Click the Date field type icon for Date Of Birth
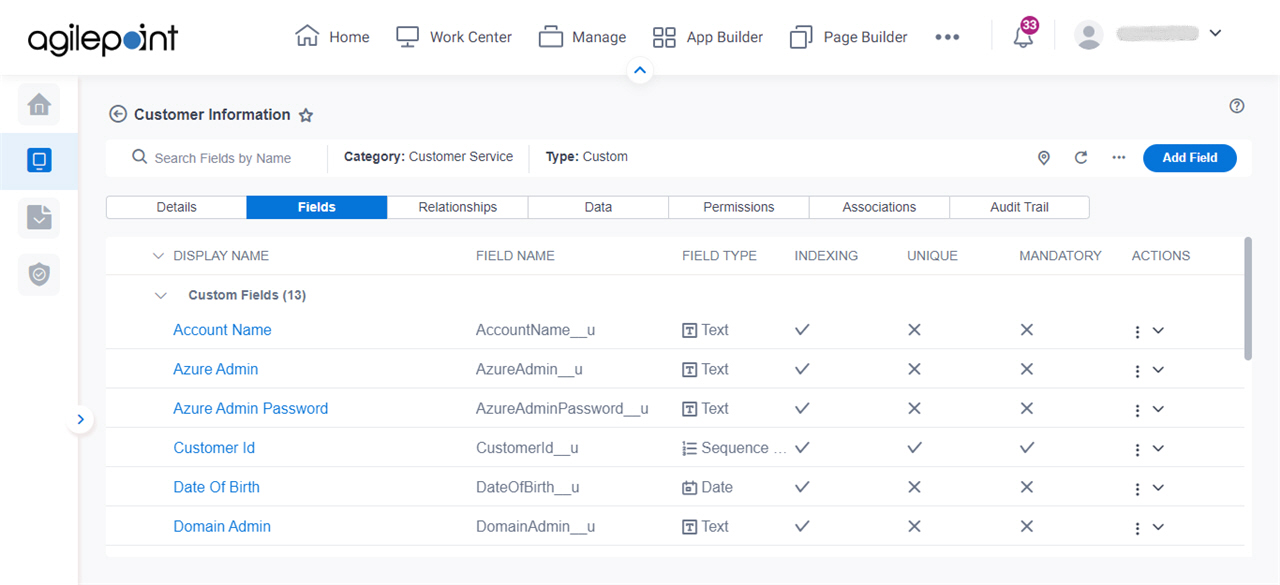This screenshot has height=585, width=1280. tap(689, 488)
